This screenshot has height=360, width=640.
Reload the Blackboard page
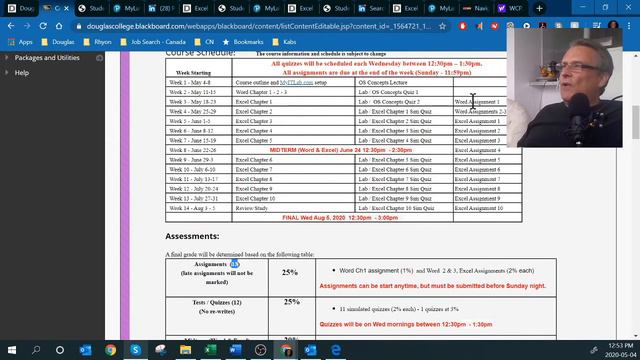43,26
